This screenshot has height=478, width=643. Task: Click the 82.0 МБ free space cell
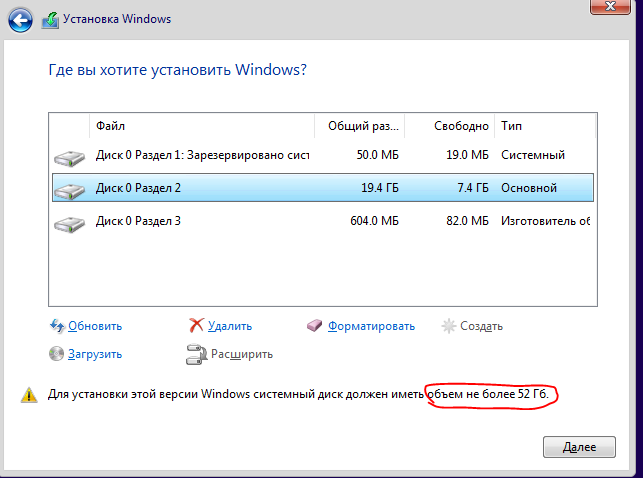coord(467,221)
